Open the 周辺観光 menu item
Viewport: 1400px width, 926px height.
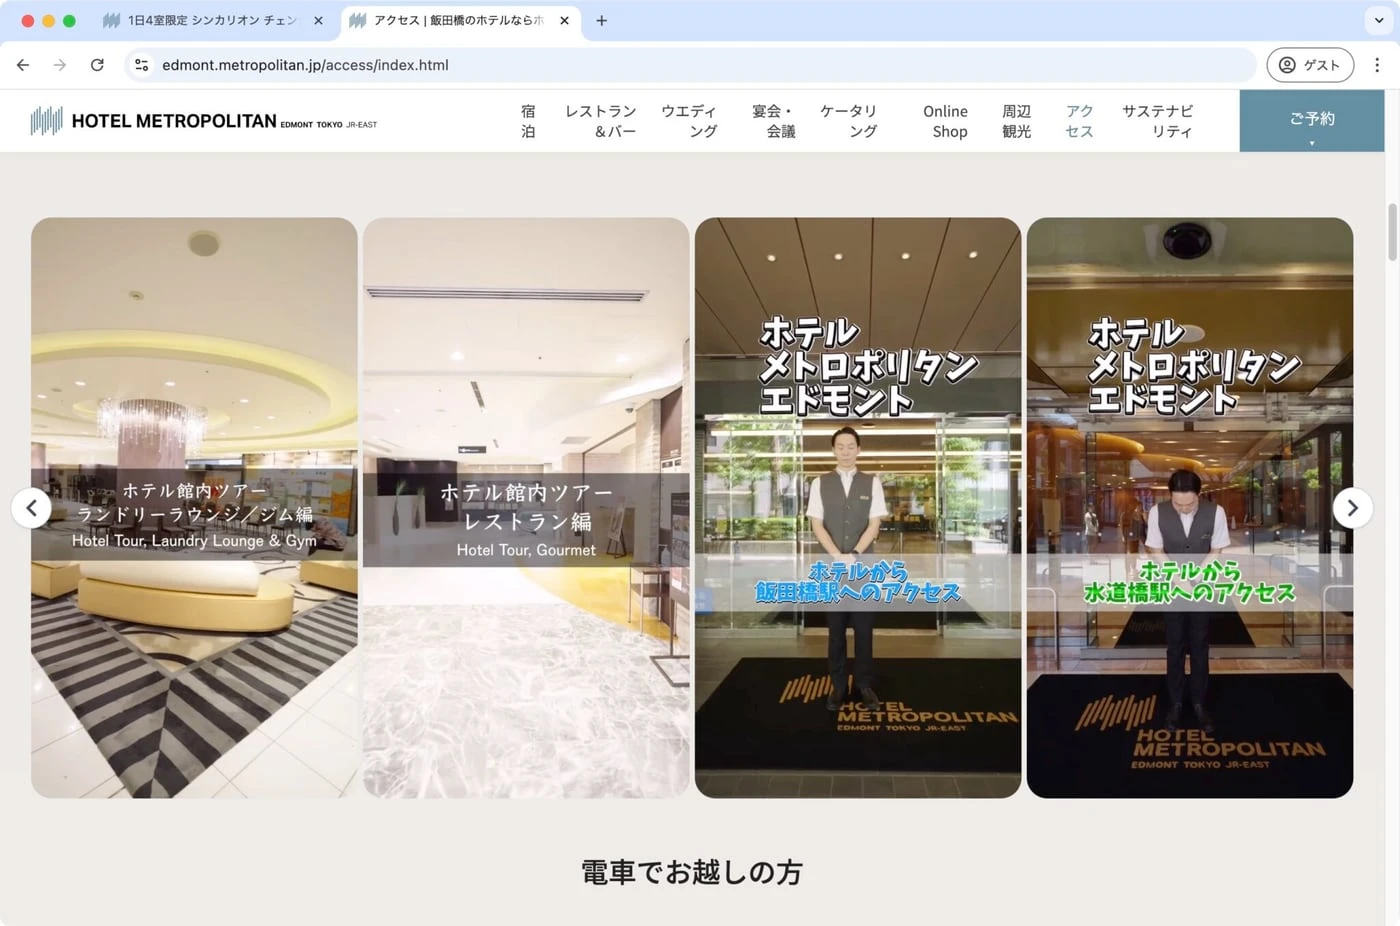1016,121
